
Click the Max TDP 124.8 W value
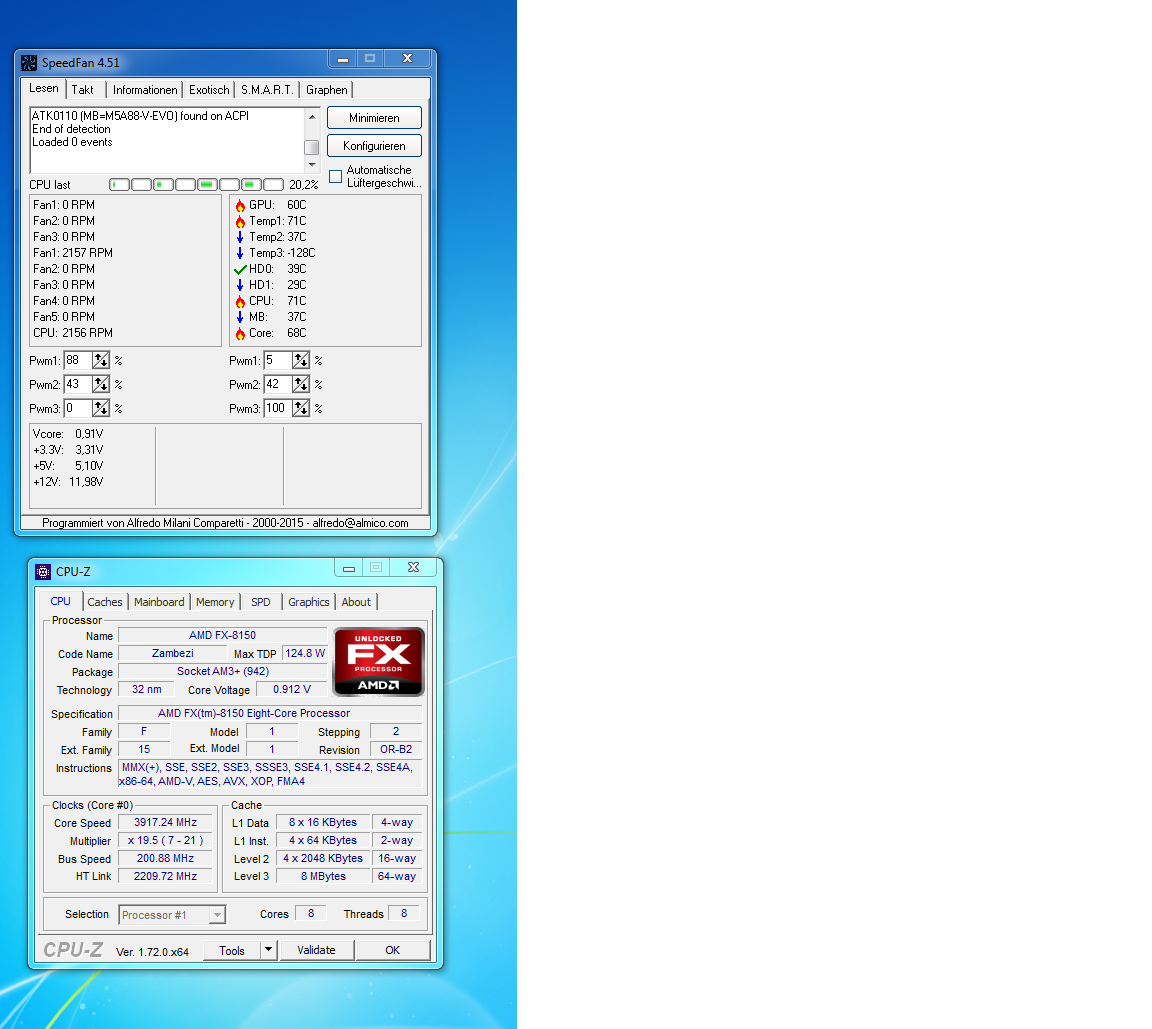(x=305, y=653)
